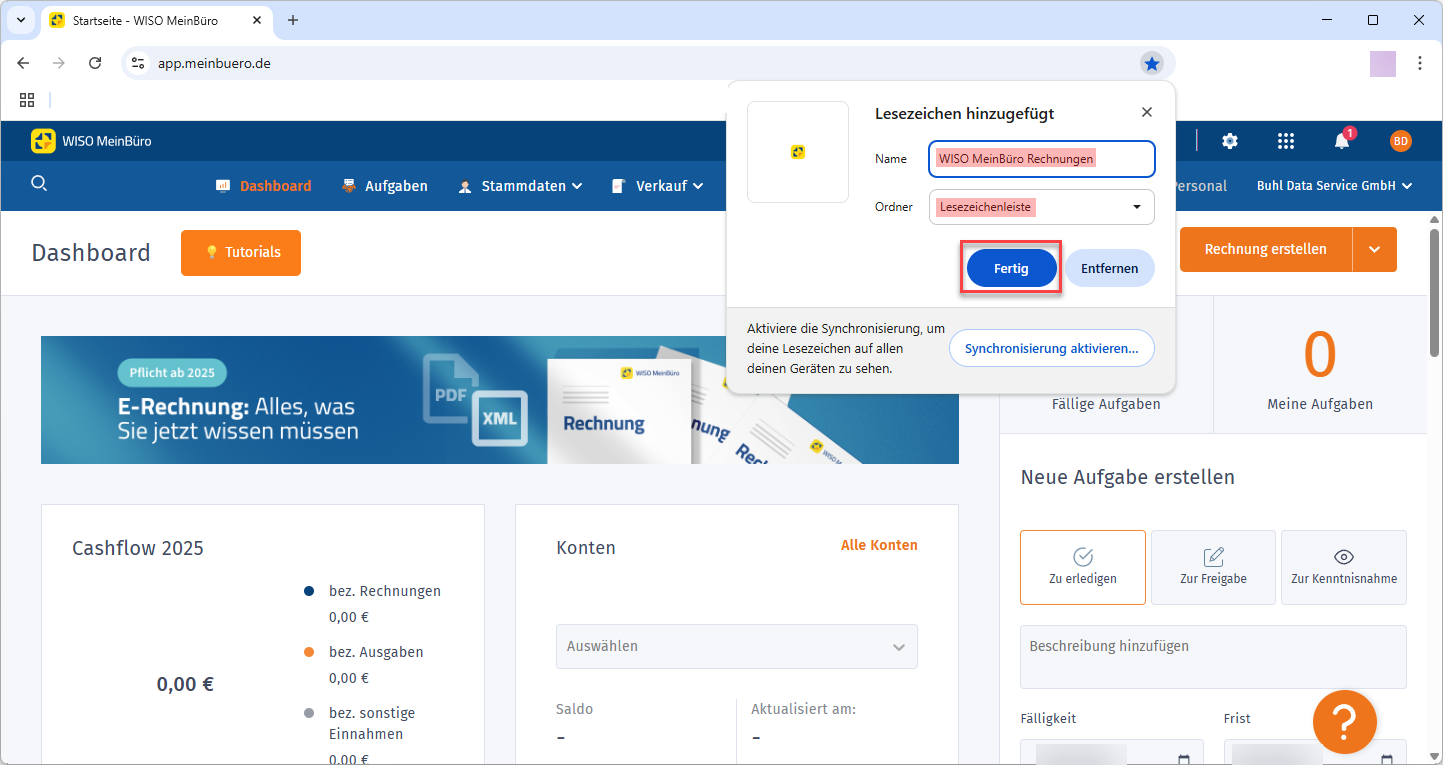The height and width of the screenshot is (765, 1443).
Task: Open the tab search dropdown arrow
Action: pyautogui.click(x=20, y=20)
